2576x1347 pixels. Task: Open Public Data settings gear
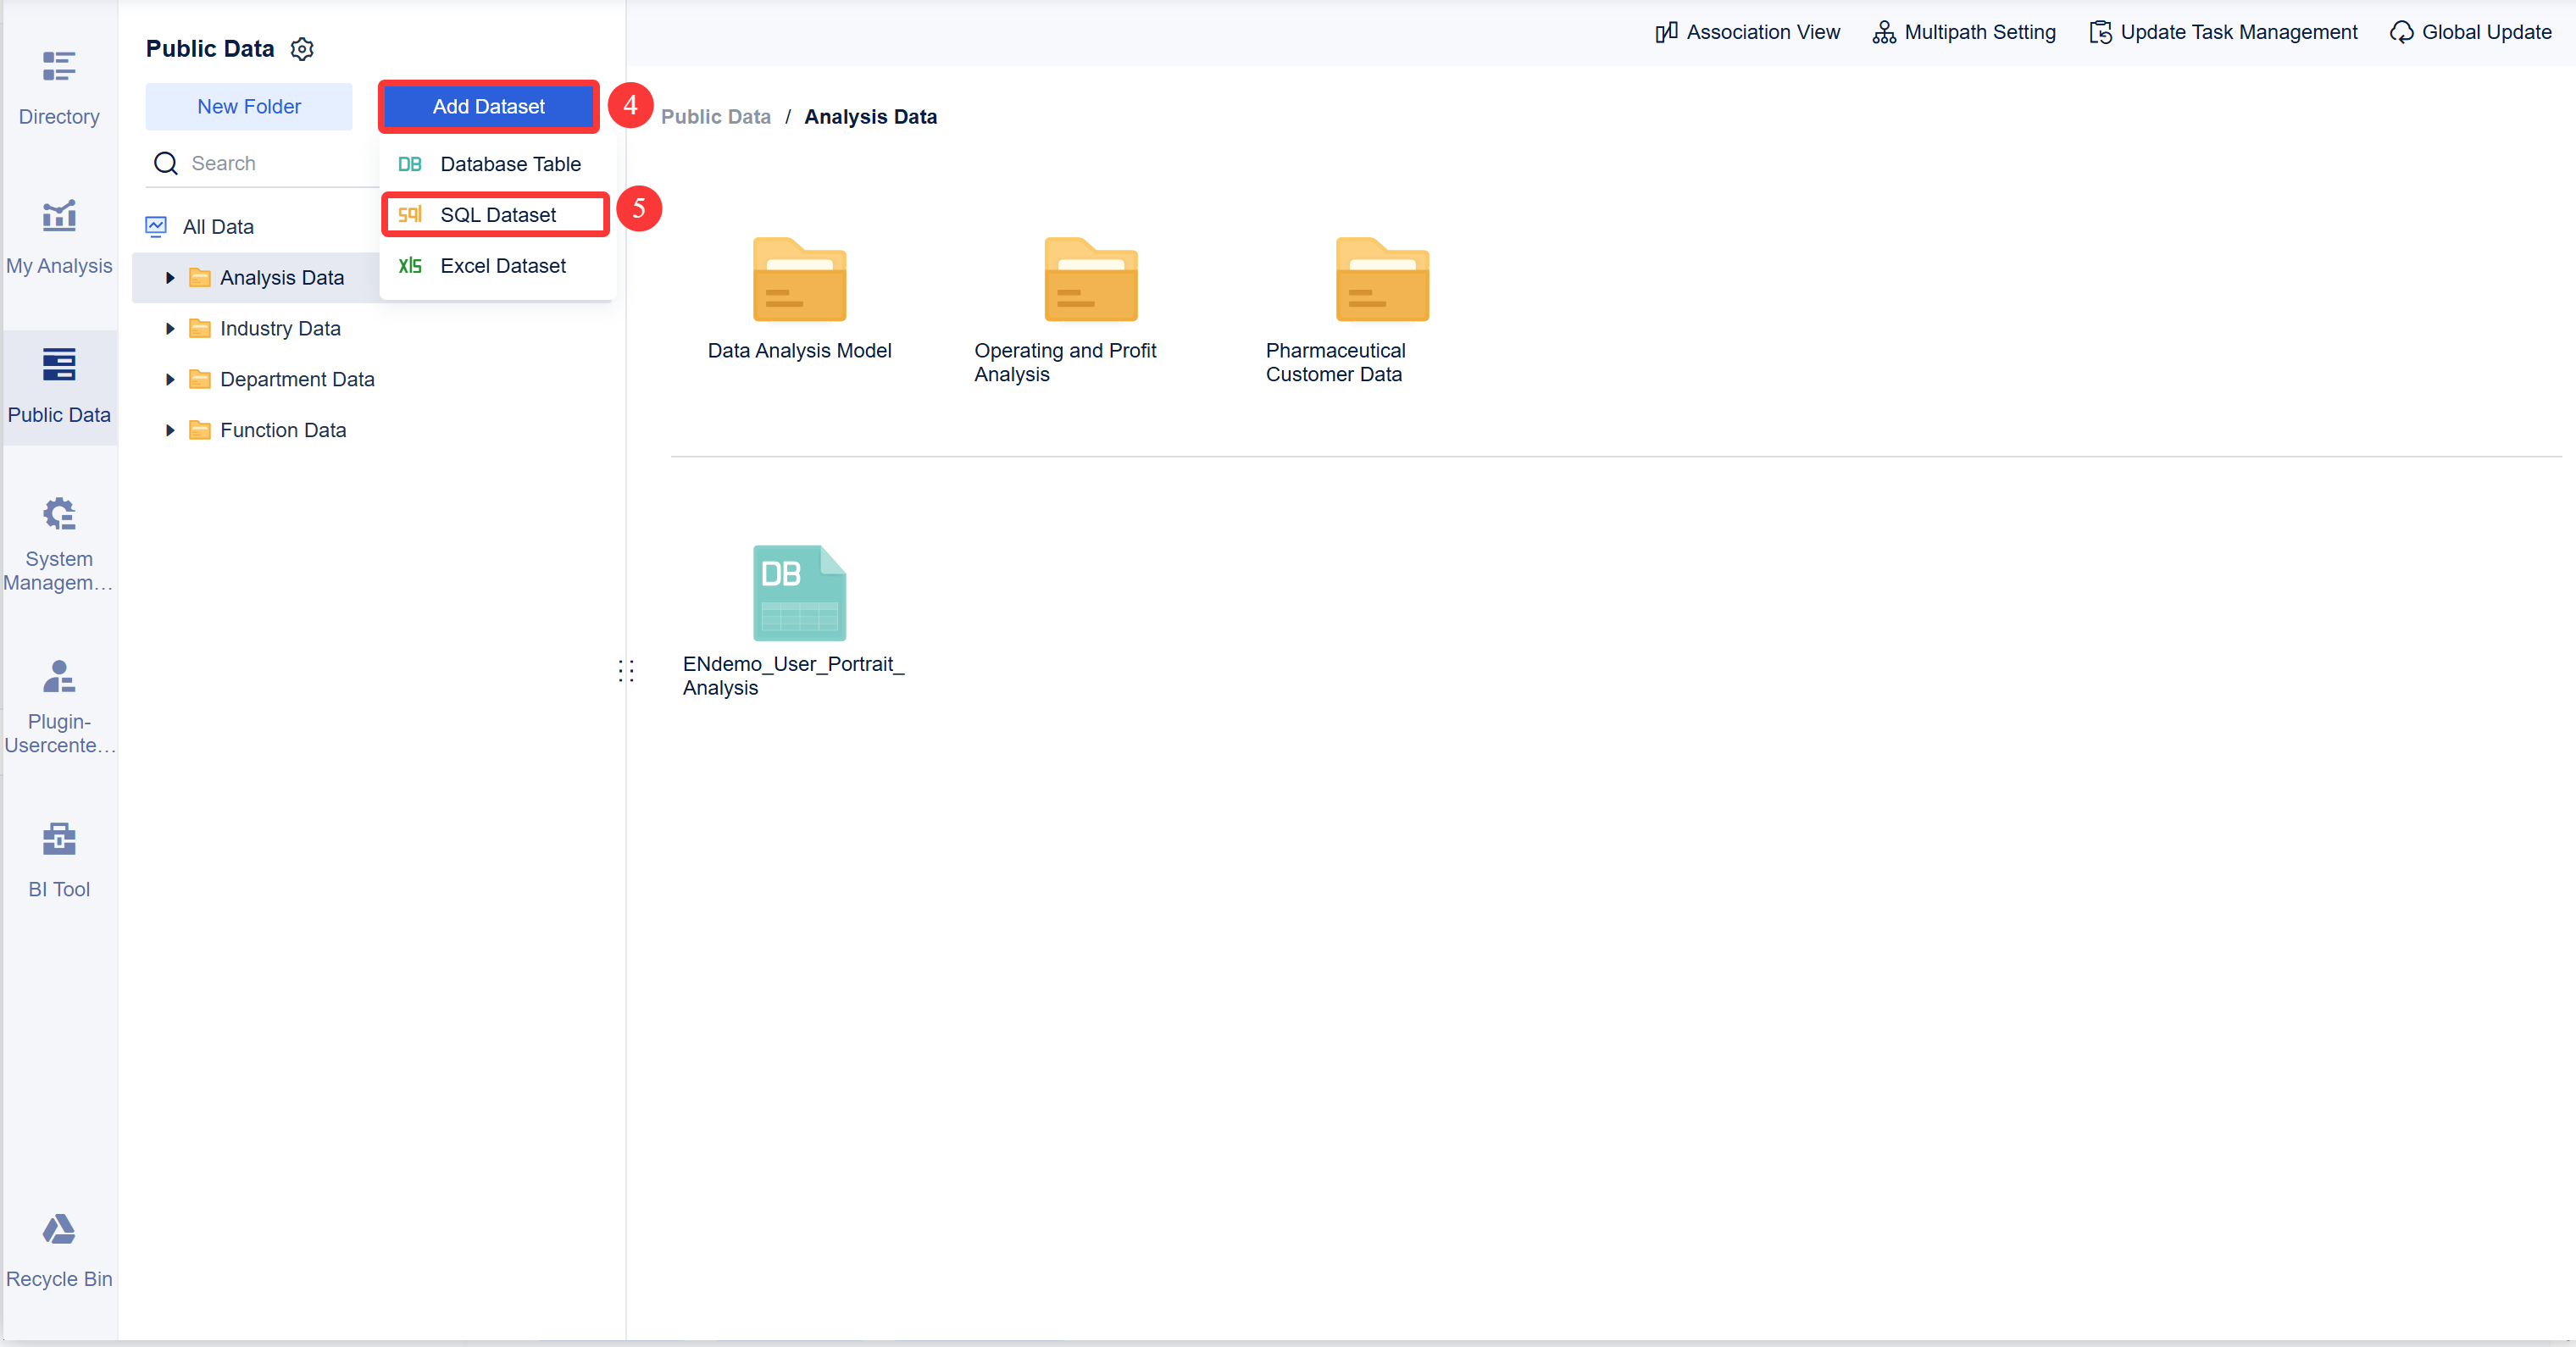301,48
